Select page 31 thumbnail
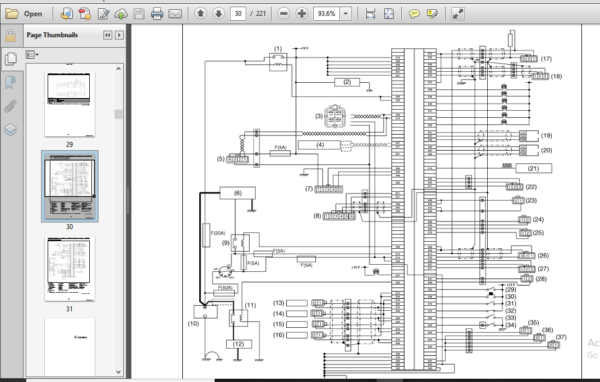The width and height of the screenshot is (600, 382). click(x=69, y=269)
